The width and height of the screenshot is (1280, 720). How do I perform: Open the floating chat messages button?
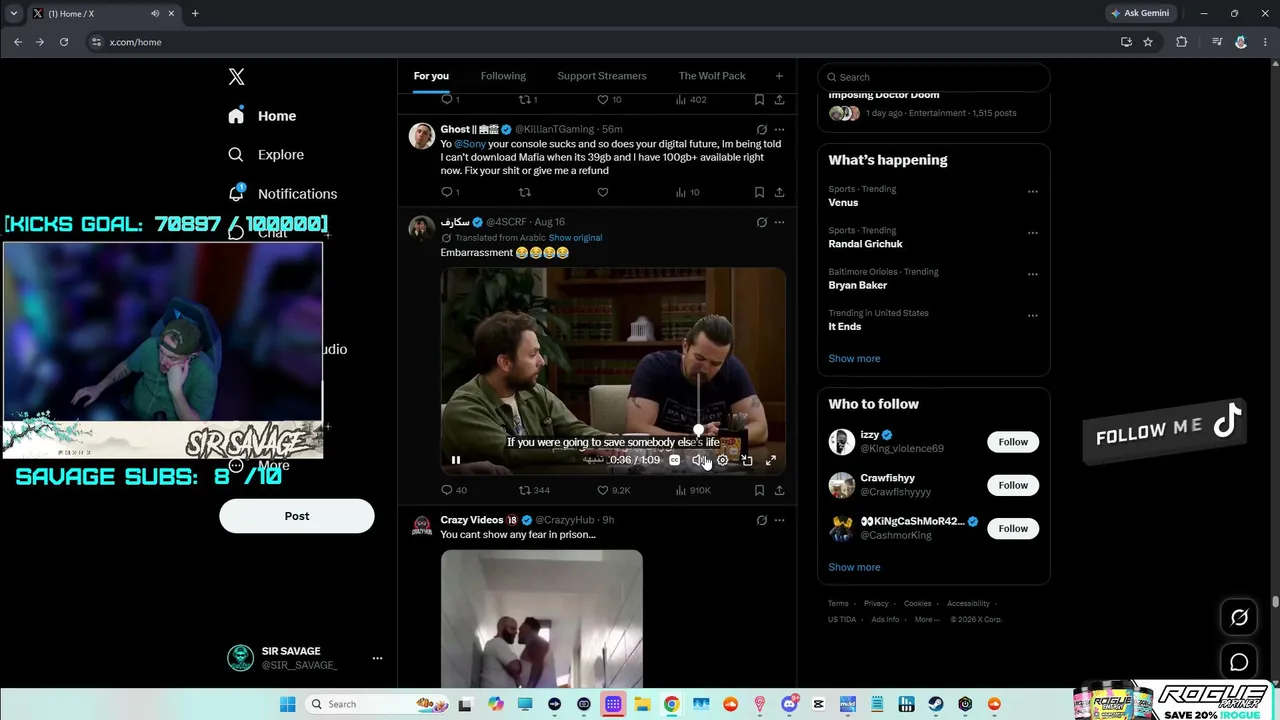point(1239,662)
